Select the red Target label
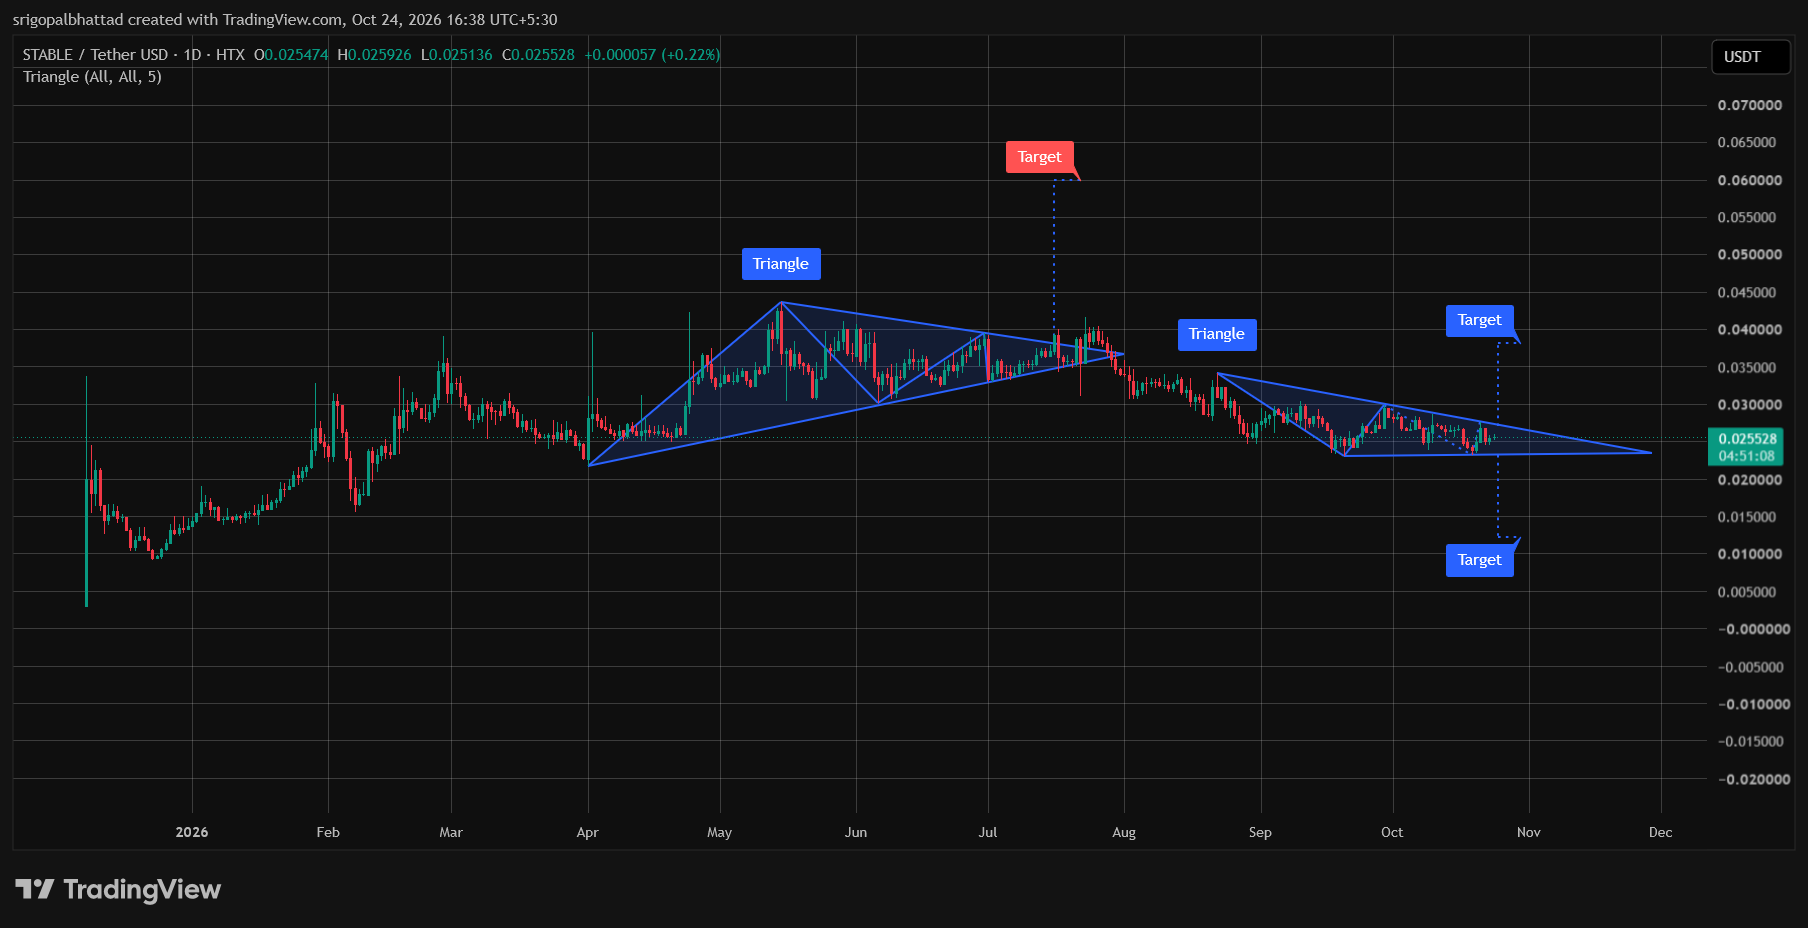The width and height of the screenshot is (1808, 928). (1039, 157)
